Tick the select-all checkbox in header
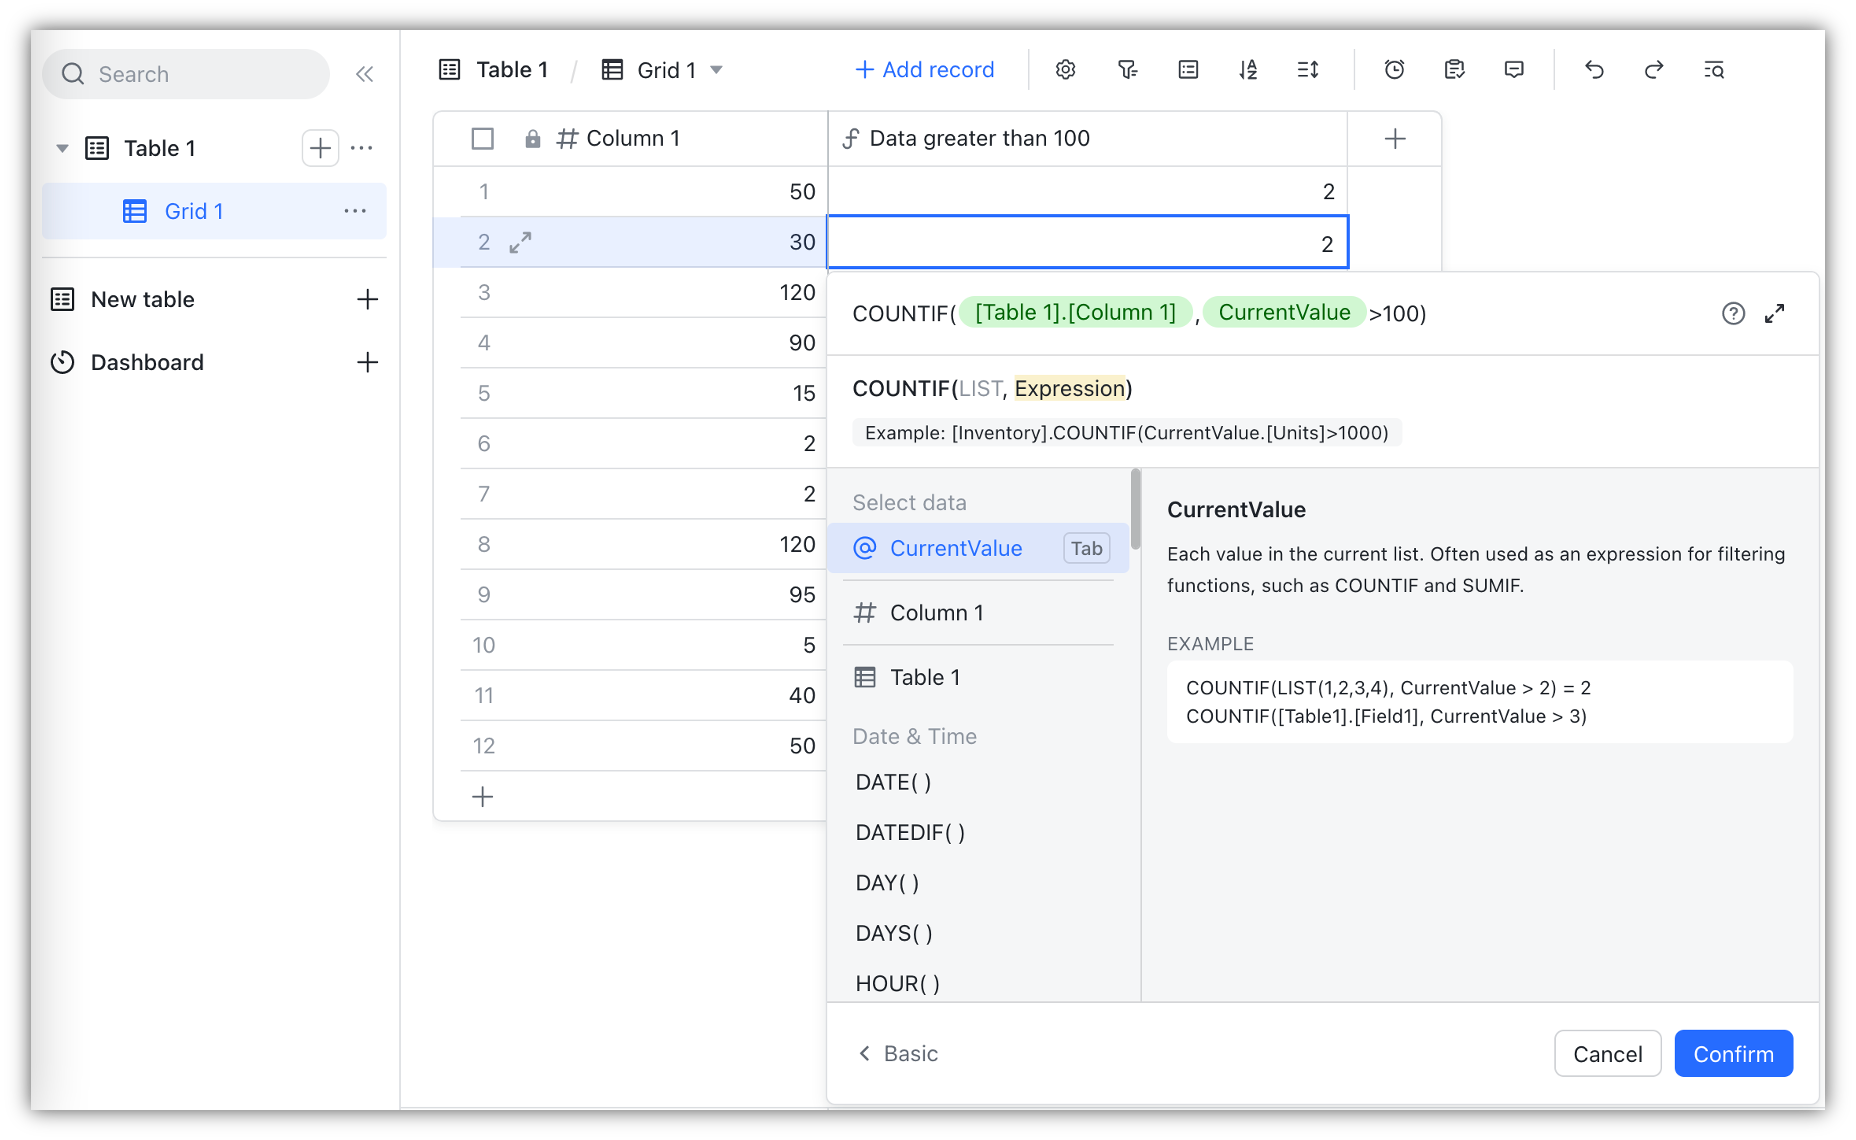This screenshot has width=1856, height=1140. click(482, 139)
